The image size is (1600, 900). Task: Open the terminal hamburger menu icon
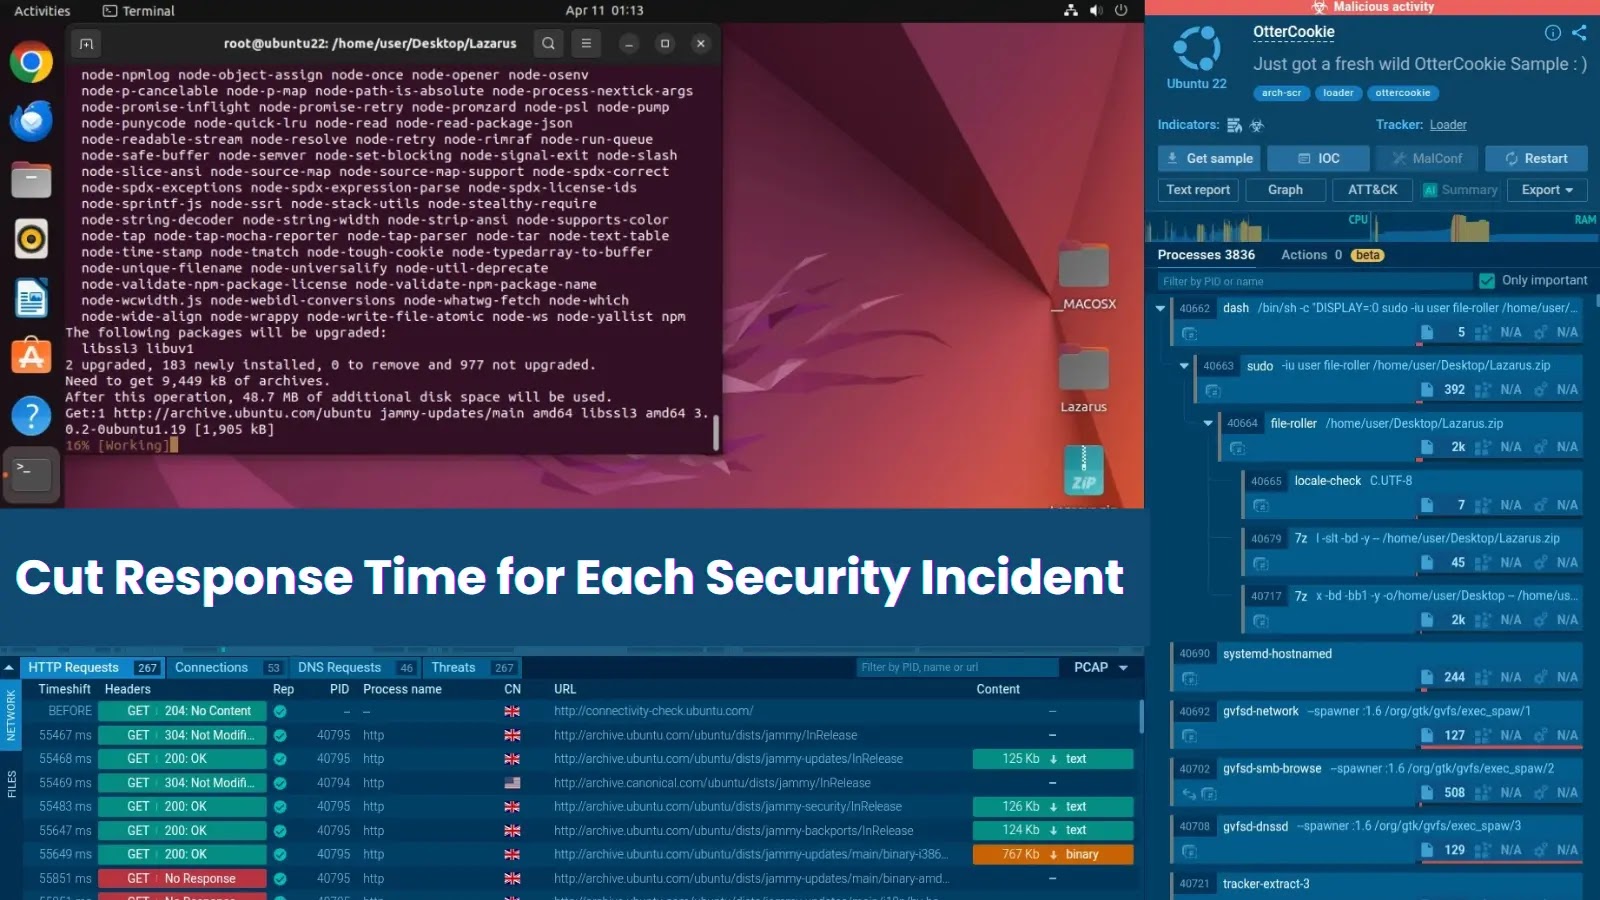[x=585, y=43]
